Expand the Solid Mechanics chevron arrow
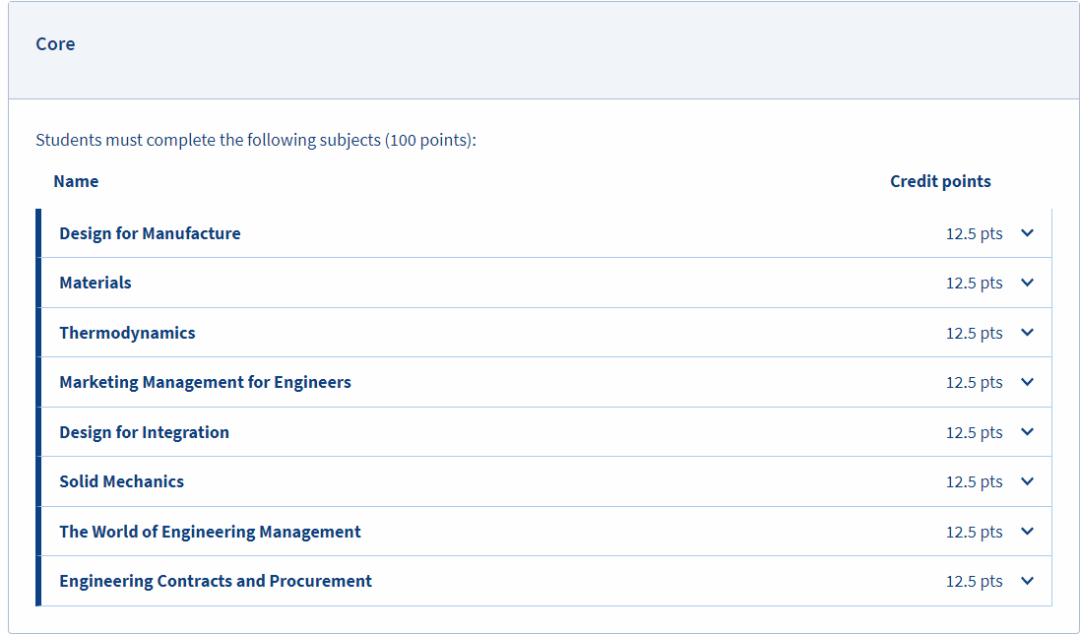The height and width of the screenshot is (634, 1080). (1027, 482)
